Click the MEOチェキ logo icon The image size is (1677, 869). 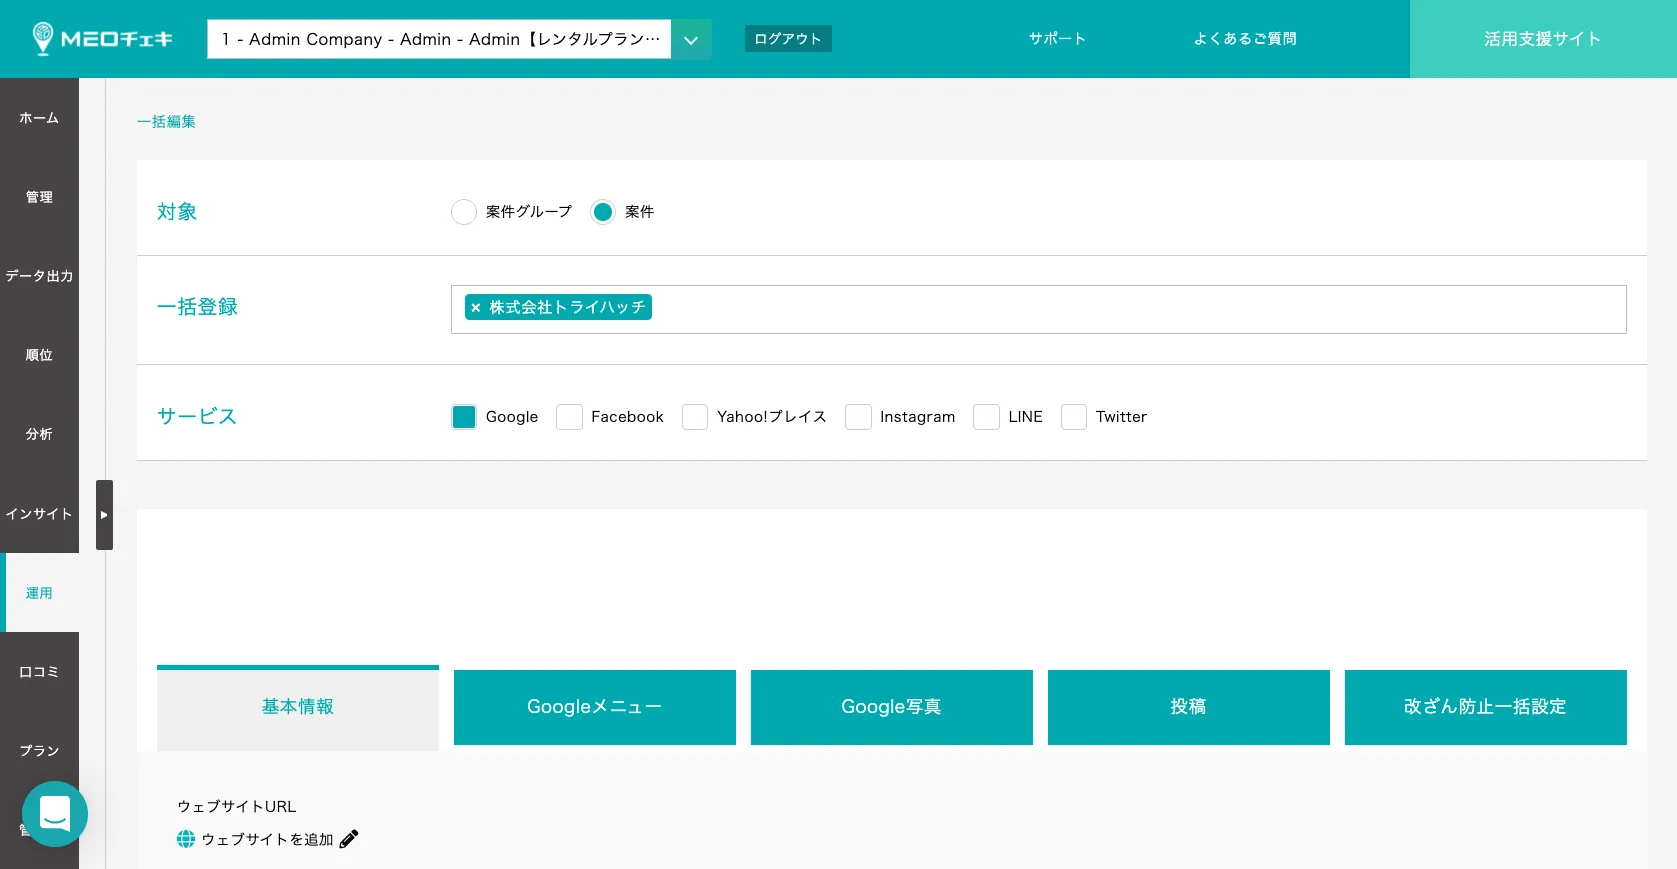(x=43, y=38)
